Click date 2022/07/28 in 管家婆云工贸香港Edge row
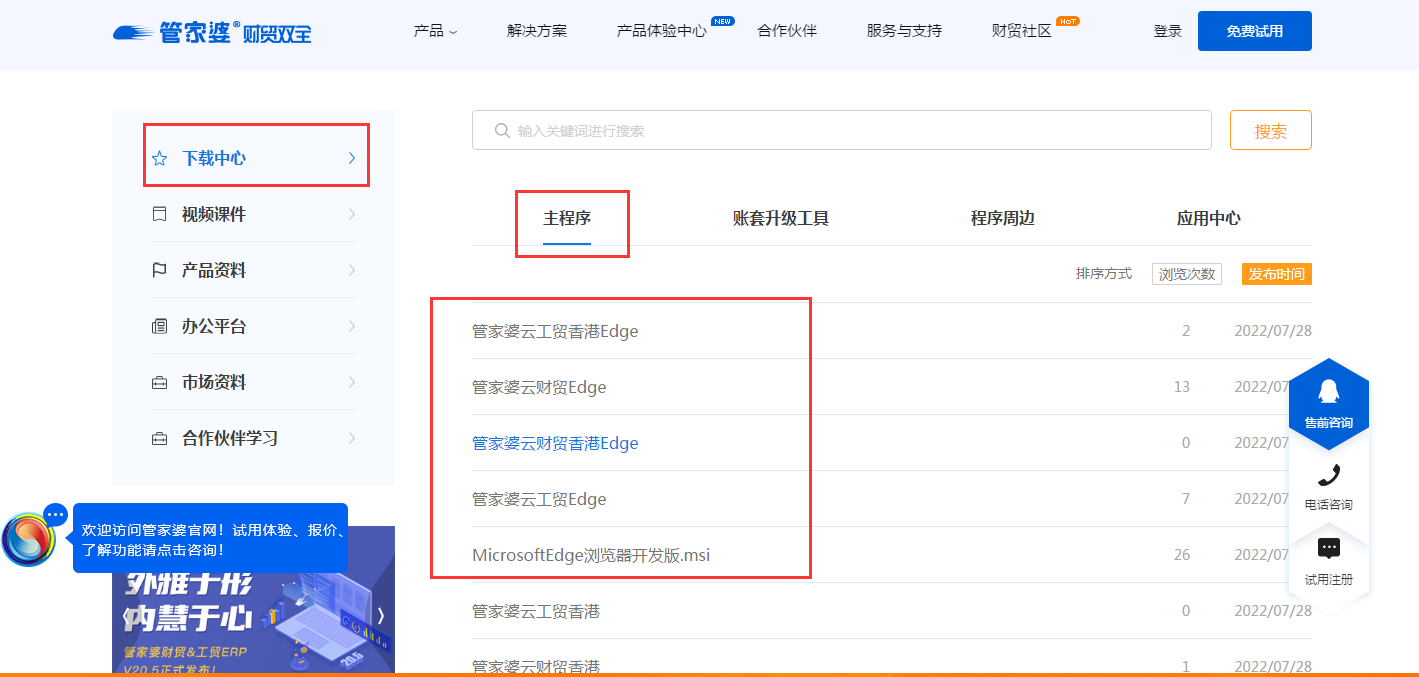 (x=1273, y=331)
